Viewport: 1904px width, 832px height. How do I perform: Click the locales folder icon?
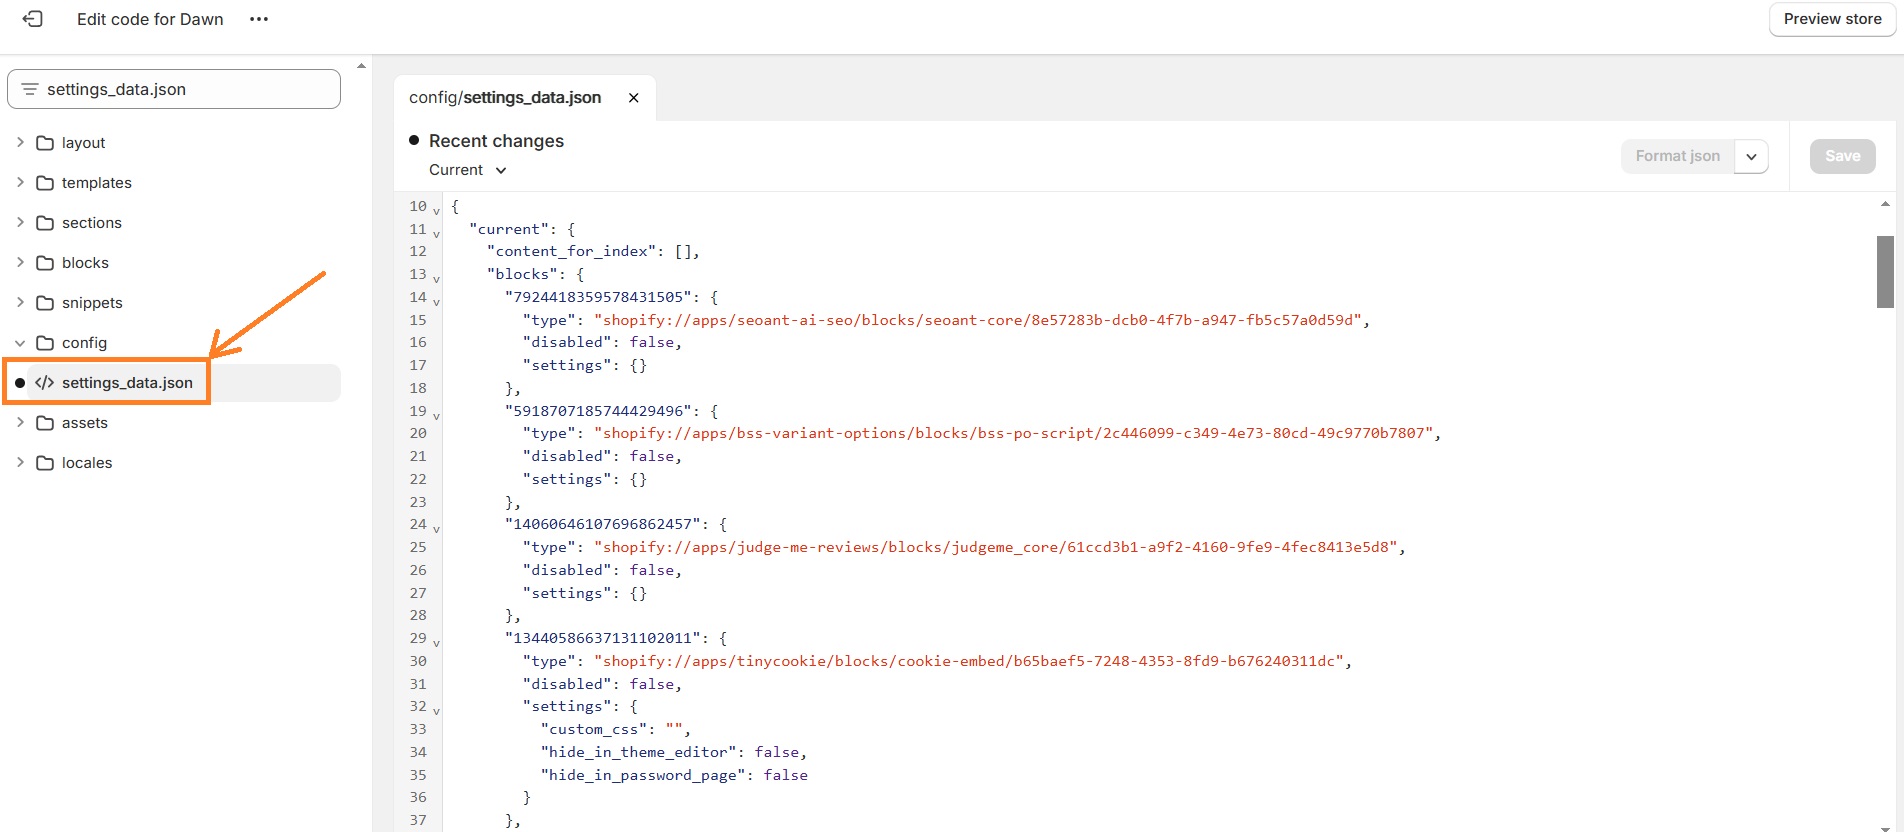click(x=45, y=463)
